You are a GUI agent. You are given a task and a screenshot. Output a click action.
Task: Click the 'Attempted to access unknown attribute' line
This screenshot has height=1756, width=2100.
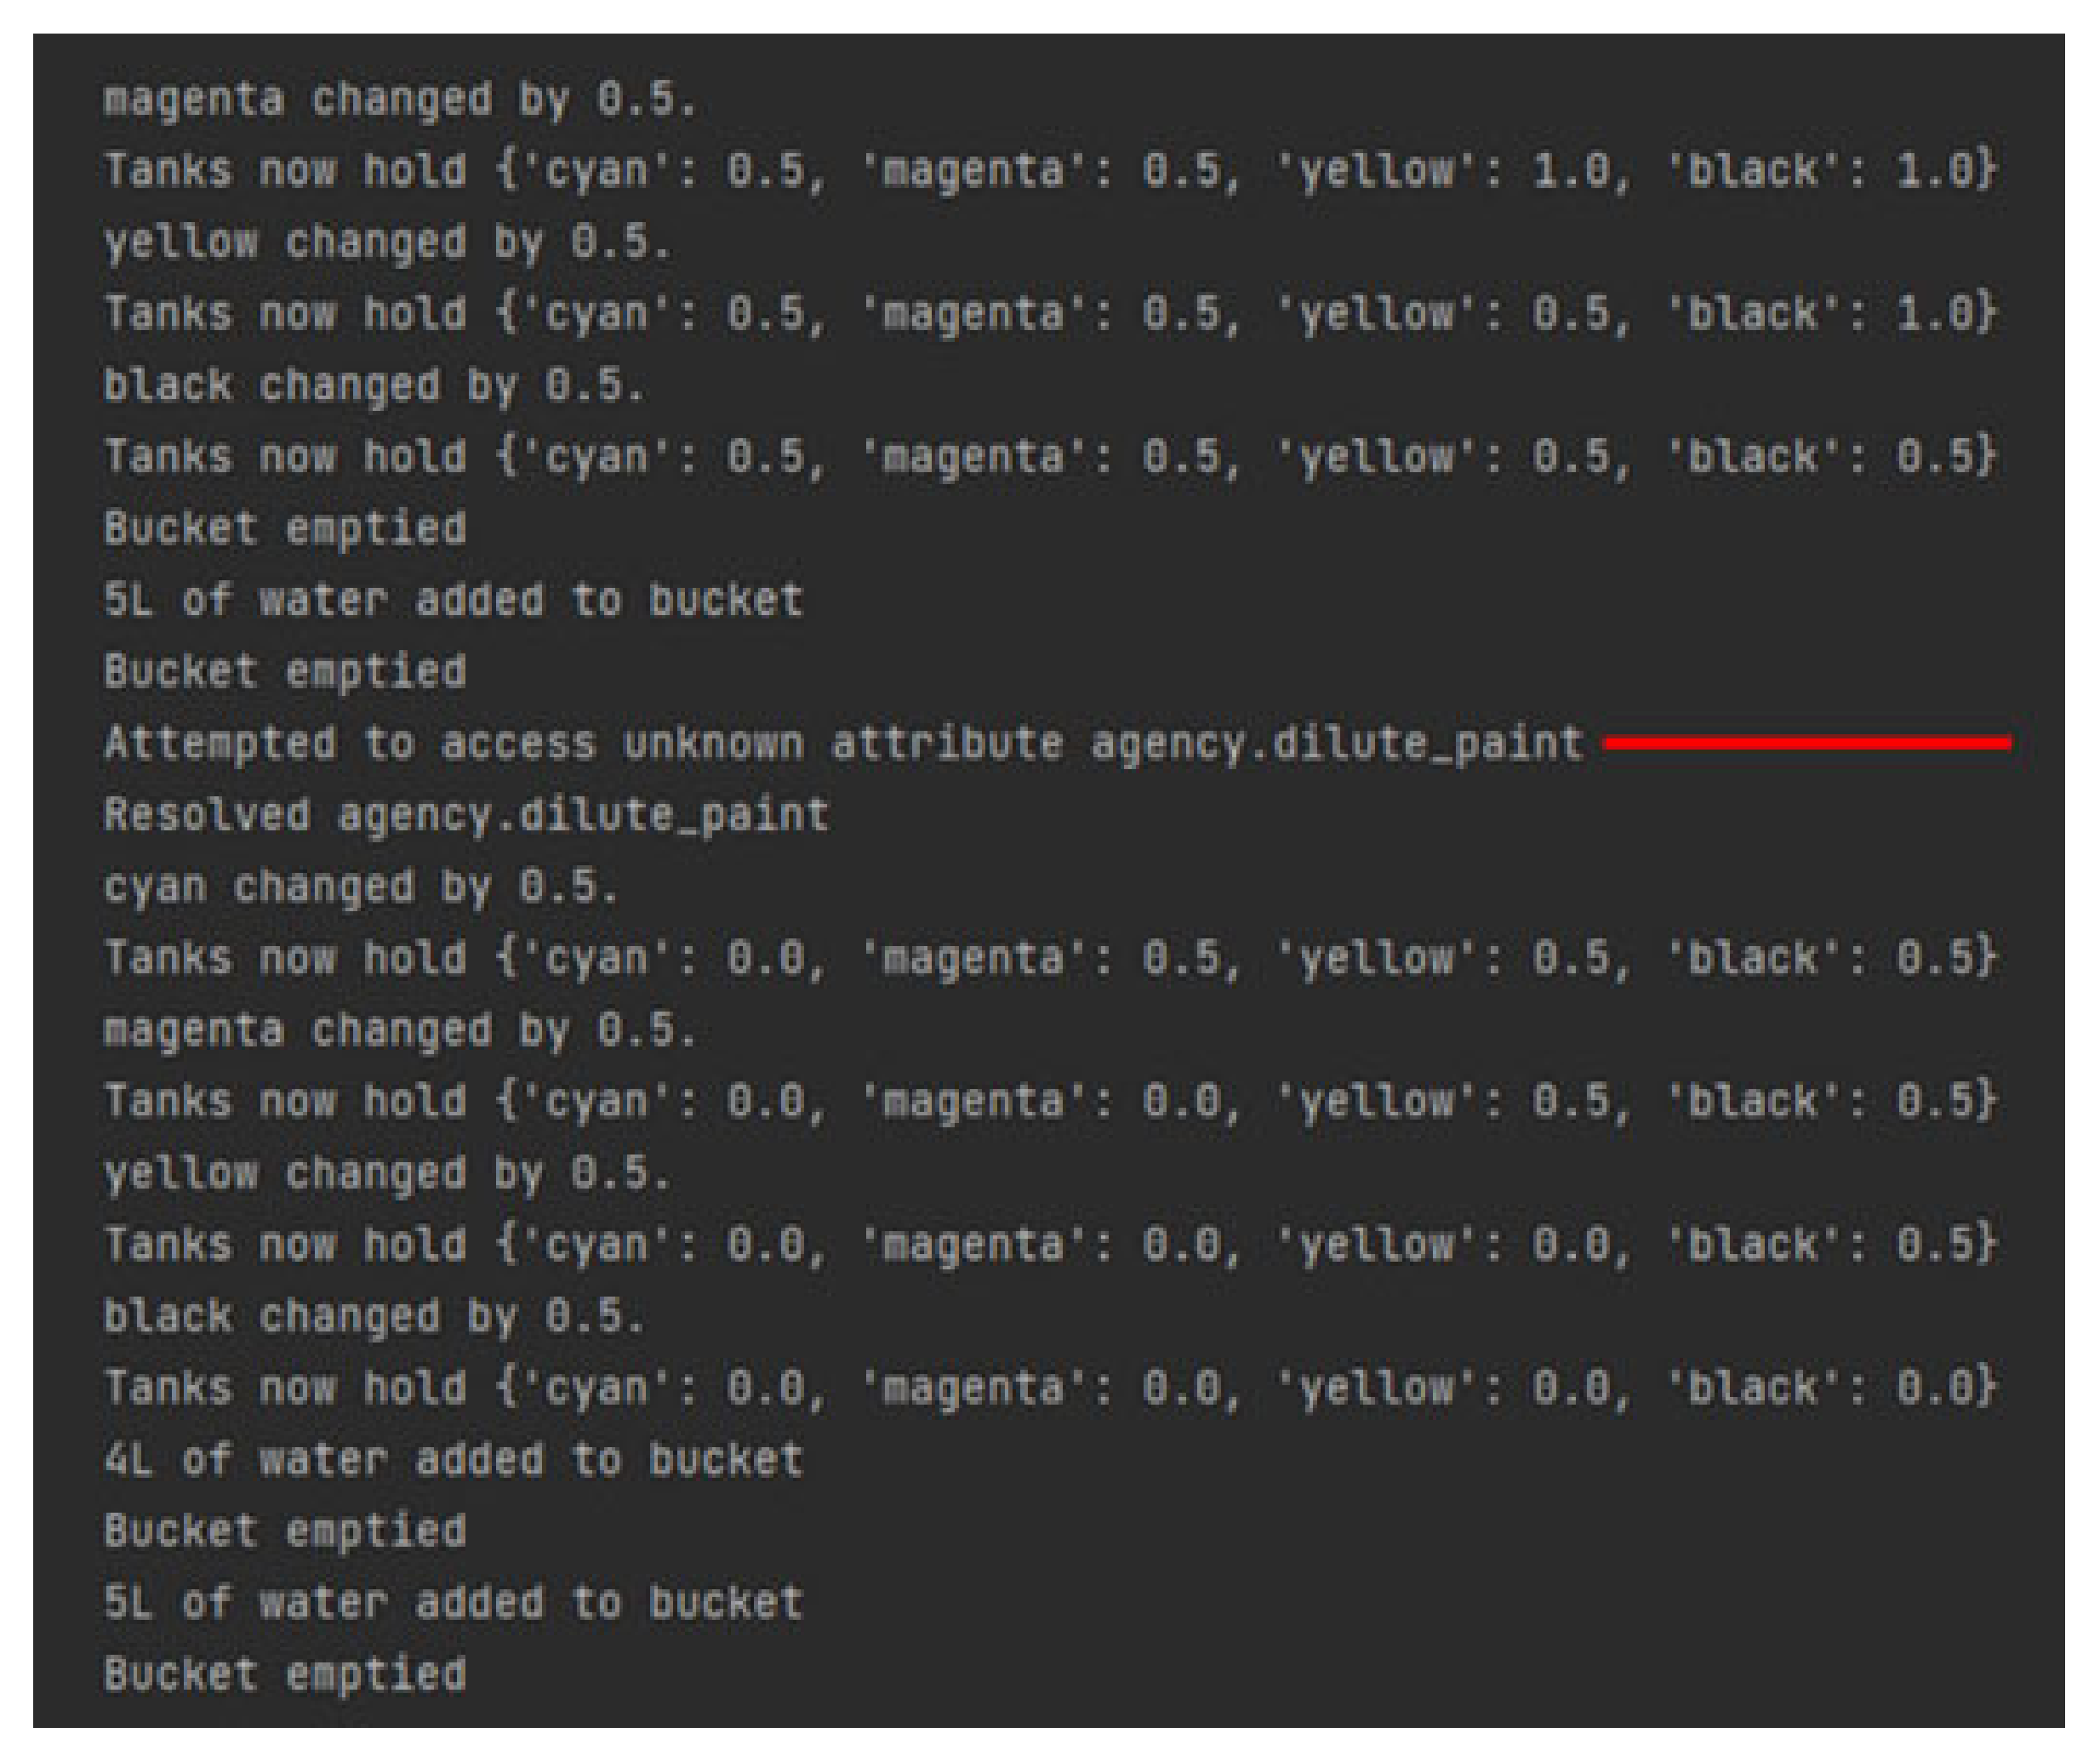(x=843, y=744)
